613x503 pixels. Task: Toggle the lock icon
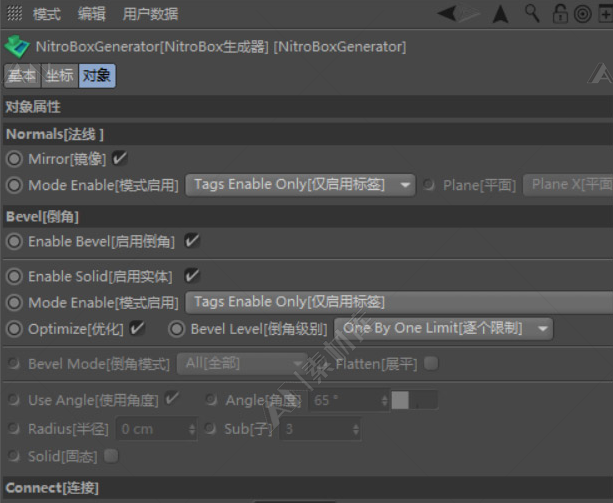pos(560,13)
